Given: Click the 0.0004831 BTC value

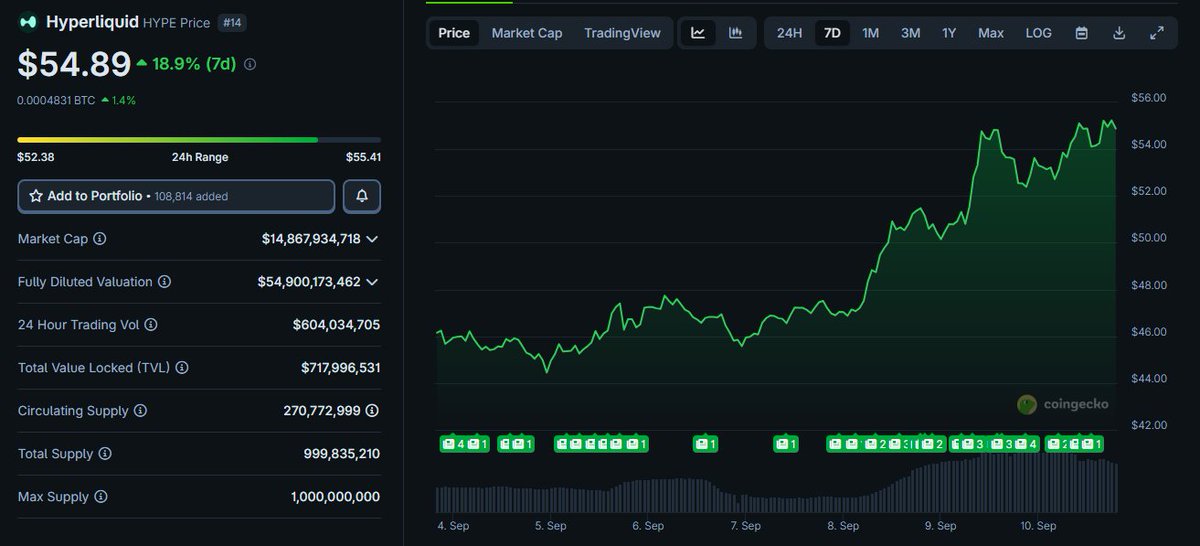Looking at the screenshot, I should 55,100.
